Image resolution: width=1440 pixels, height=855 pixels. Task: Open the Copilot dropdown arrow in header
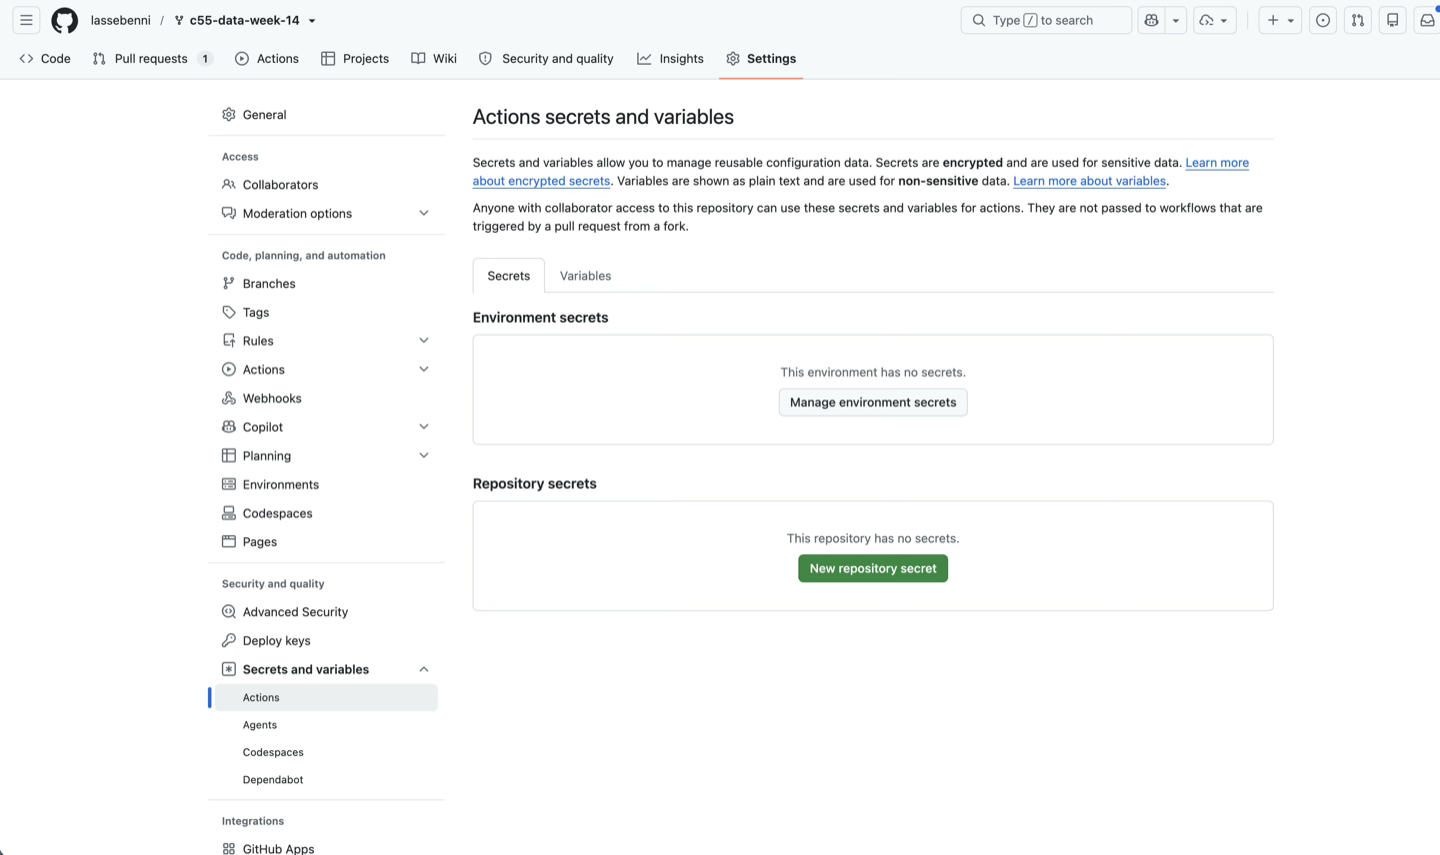[x=1176, y=20]
